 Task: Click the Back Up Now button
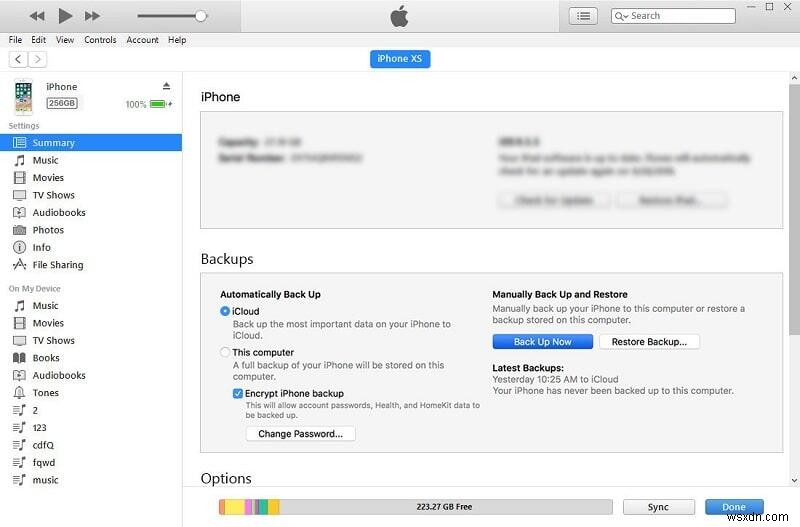[542, 342]
